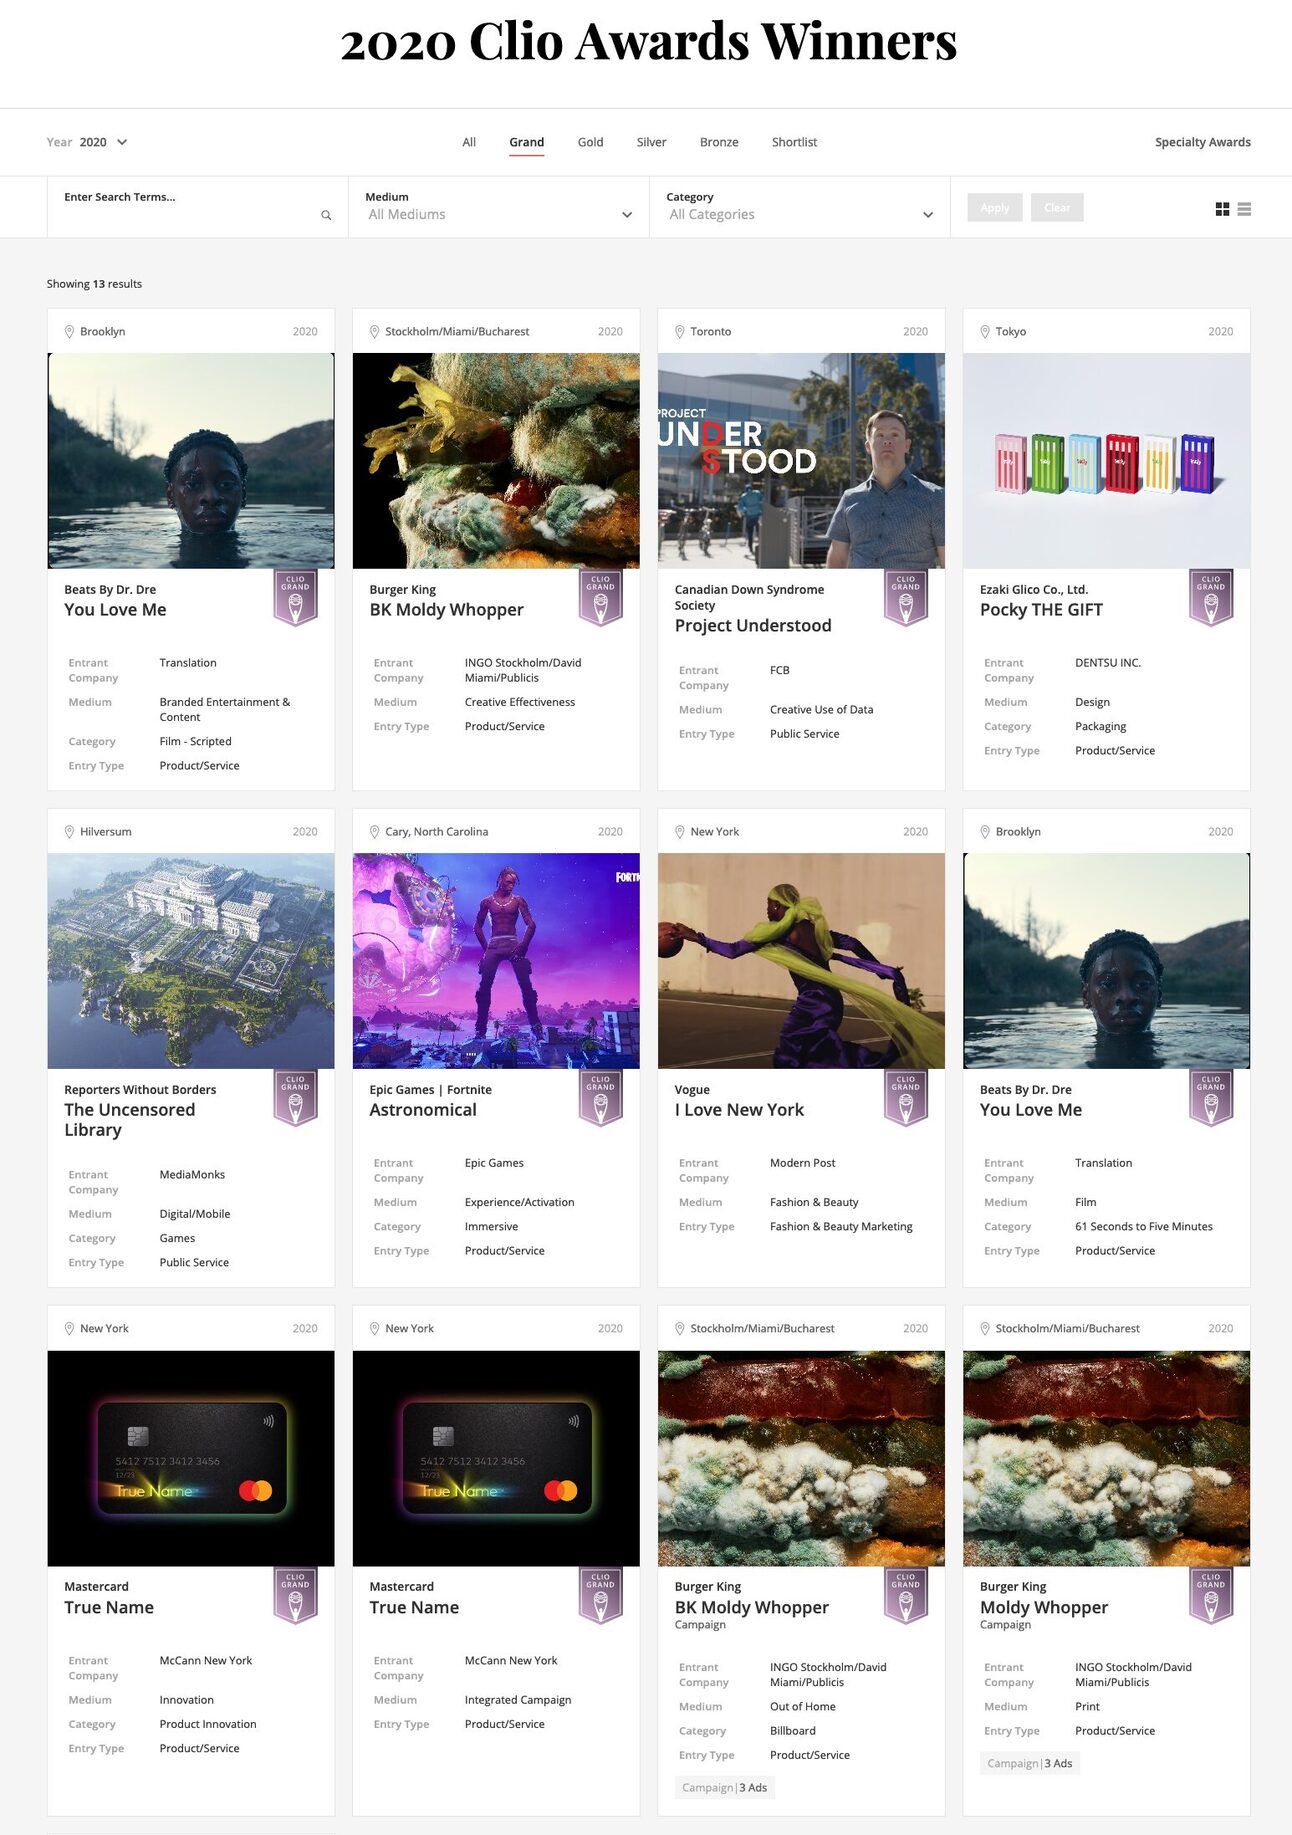1292x1835 pixels.
Task: Click 'Epic Games | Fortnite' client name
Action: click(430, 1090)
